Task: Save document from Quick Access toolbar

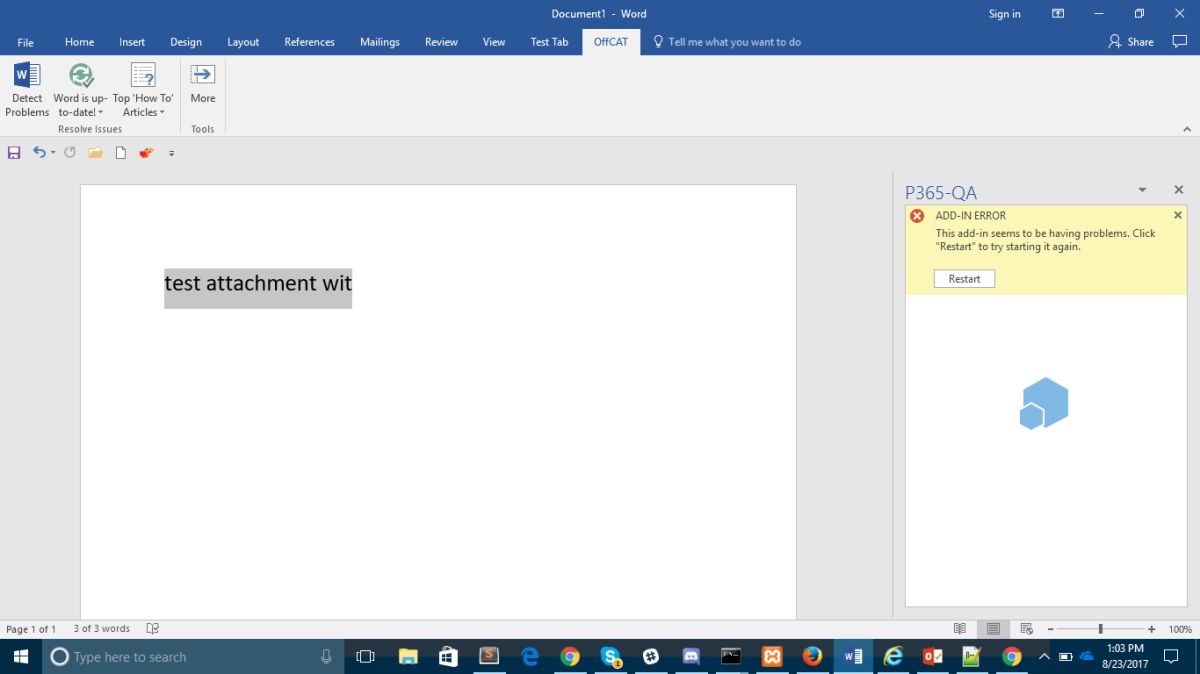Action: (x=14, y=153)
